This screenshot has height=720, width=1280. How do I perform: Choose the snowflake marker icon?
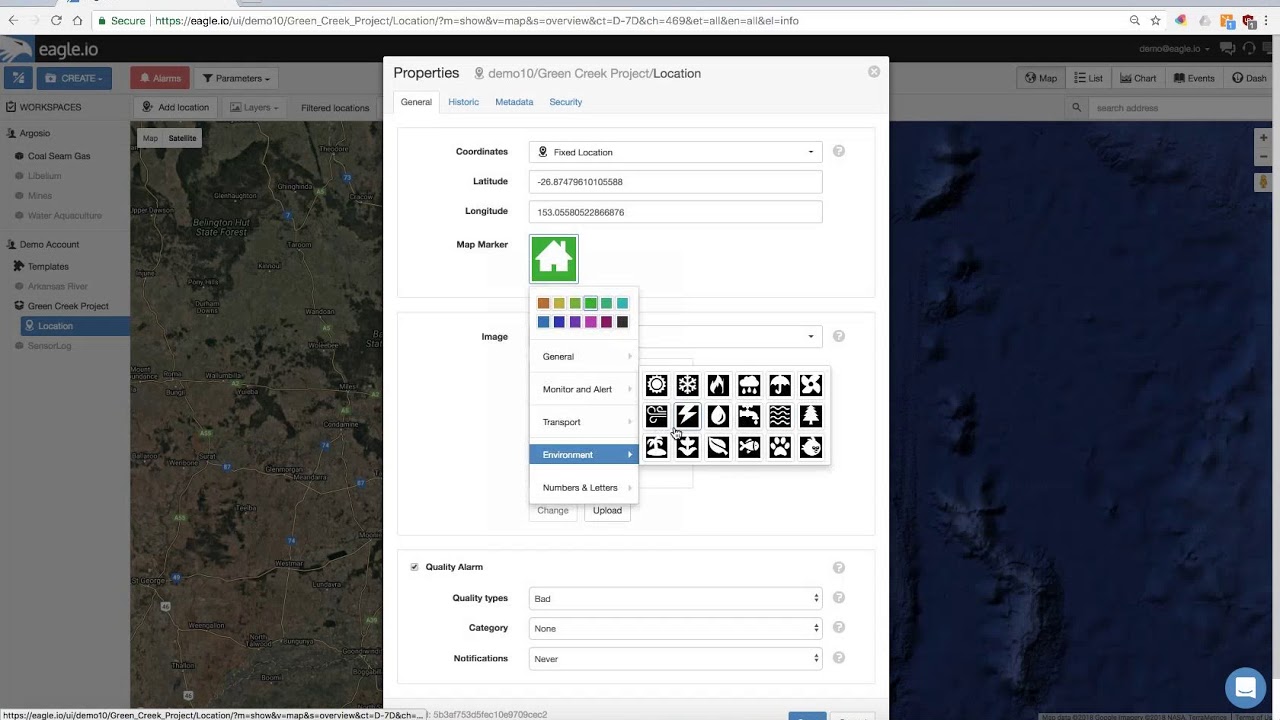coord(687,385)
